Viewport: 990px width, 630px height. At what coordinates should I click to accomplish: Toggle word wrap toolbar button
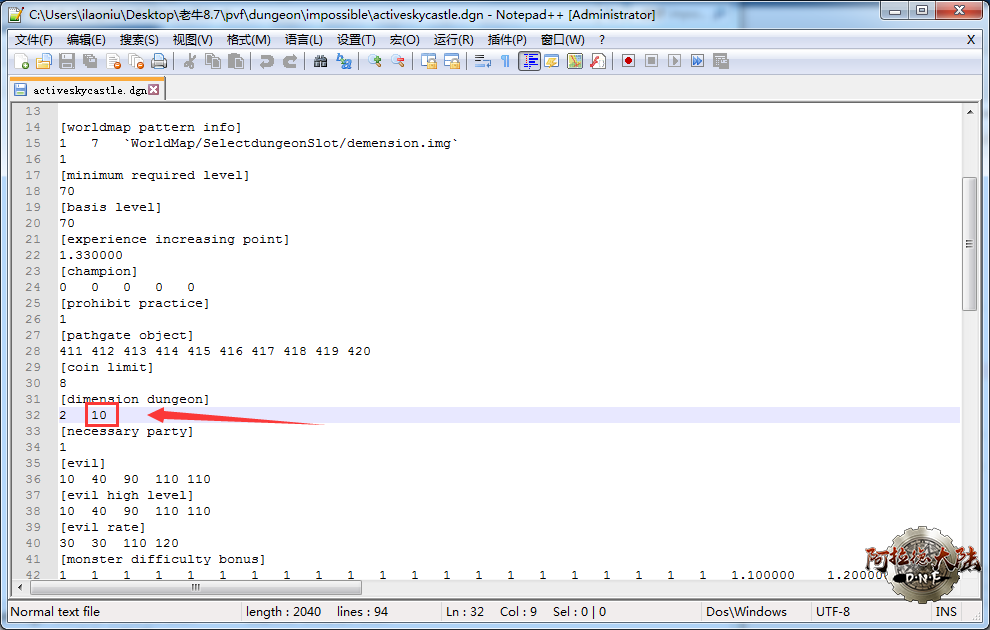[482, 62]
